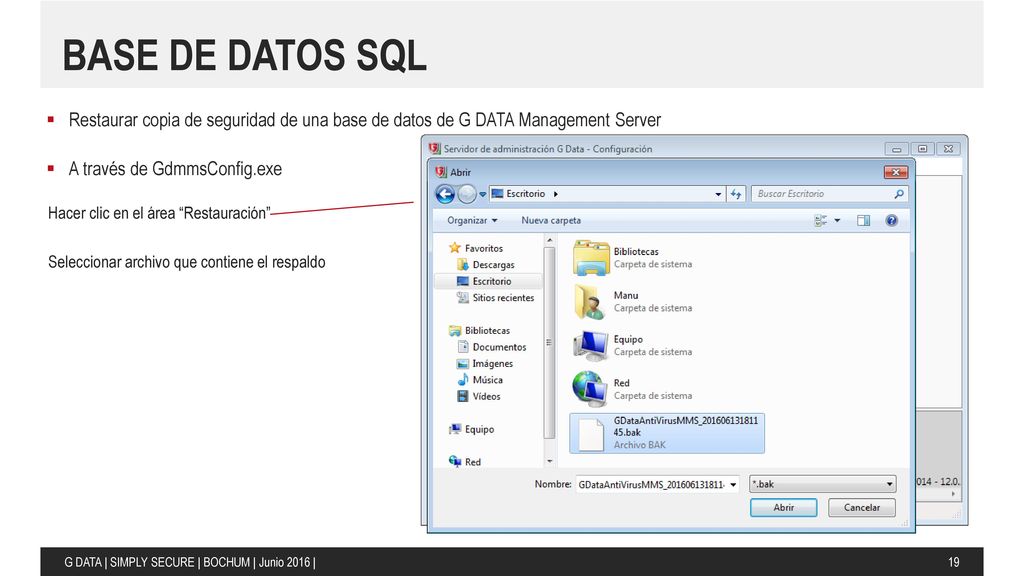Click the Back navigation arrow in Abrir dialog
The height and width of the screenshot is (576, 1024).
pyautogui.click(x=445, y=194)
